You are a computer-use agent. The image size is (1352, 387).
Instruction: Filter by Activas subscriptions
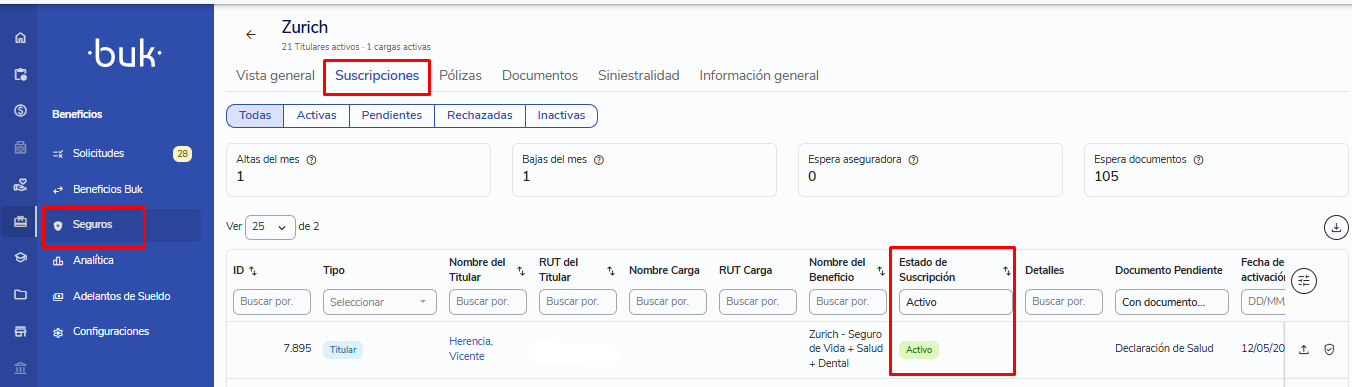click(x=316, y=116)
